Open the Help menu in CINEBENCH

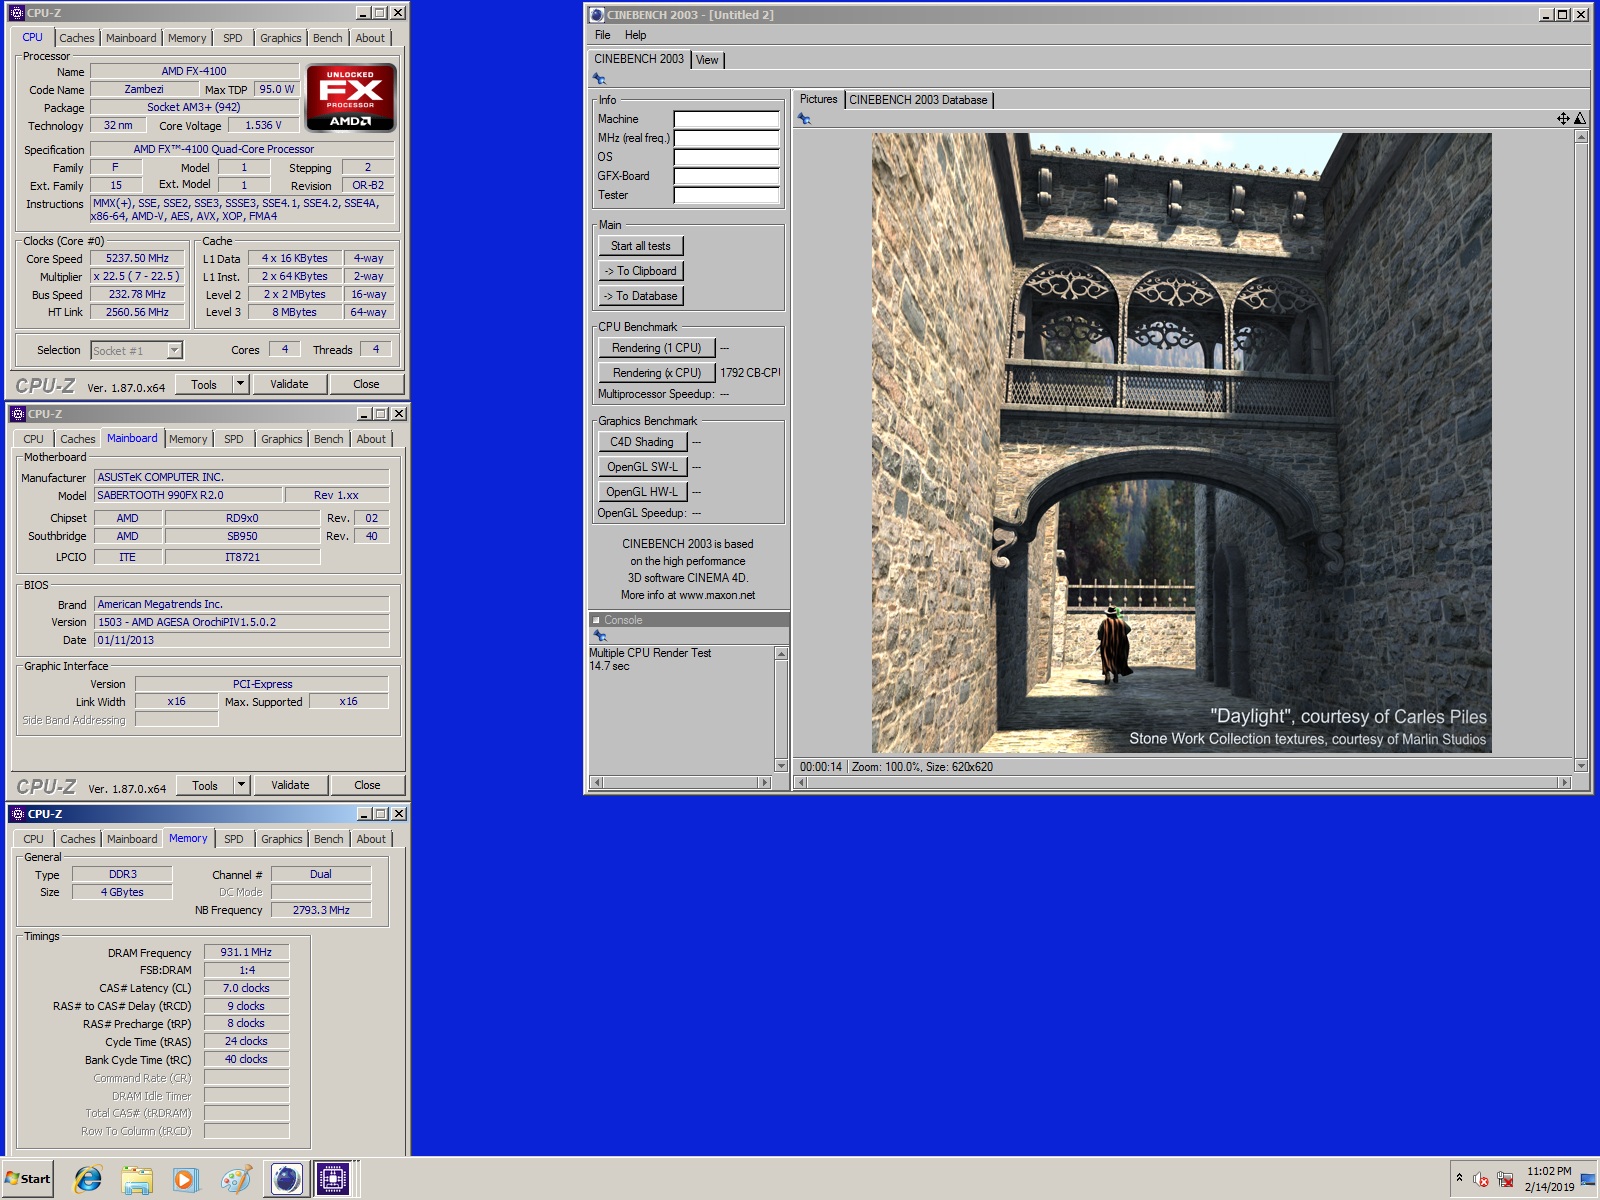[x=636, y=35]
